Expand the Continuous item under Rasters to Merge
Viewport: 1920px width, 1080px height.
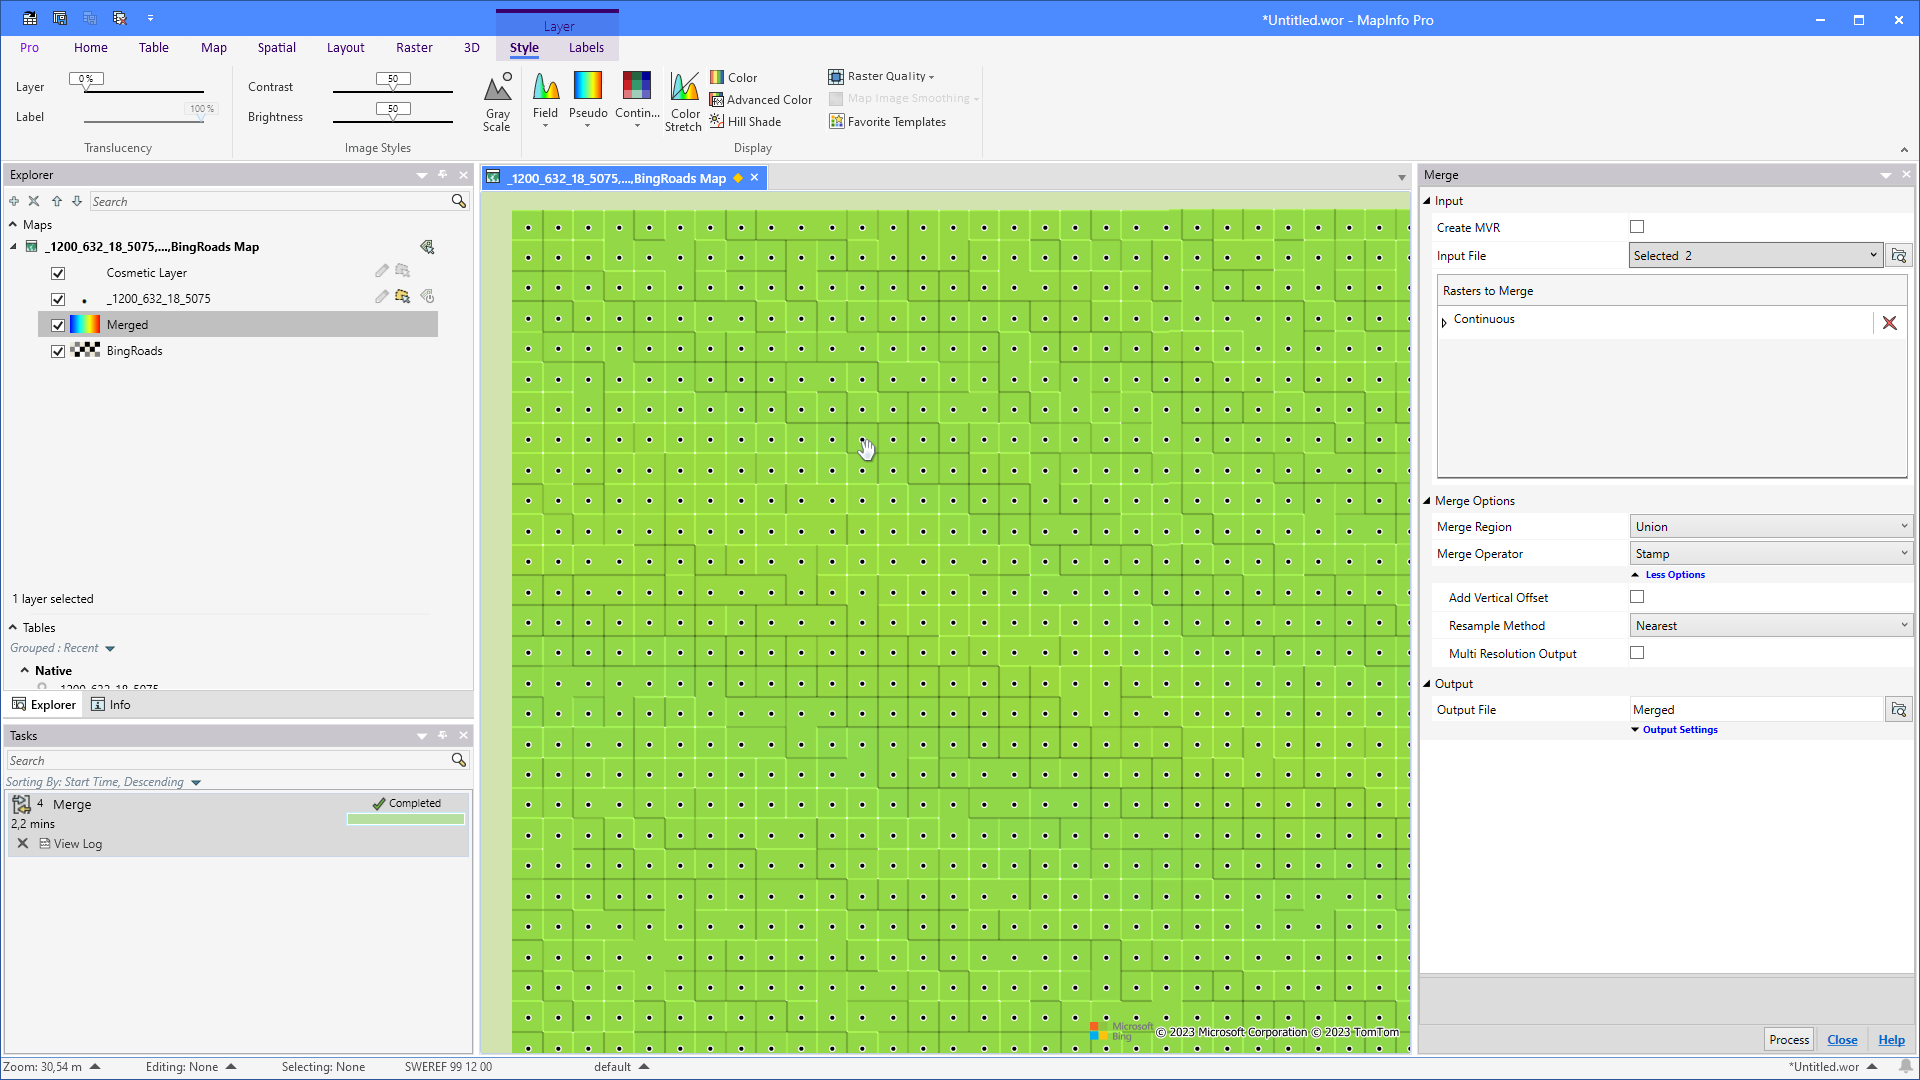click(x=1444, y=321)
